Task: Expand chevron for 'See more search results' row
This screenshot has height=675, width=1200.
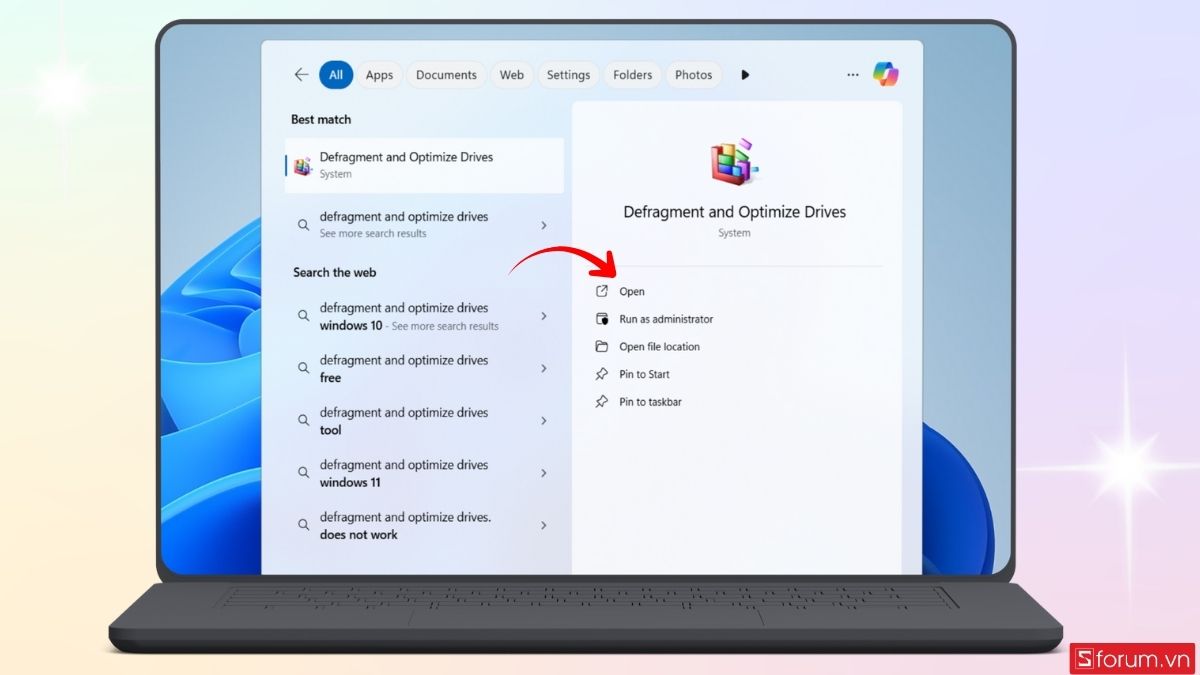Action: click(544, 225)
